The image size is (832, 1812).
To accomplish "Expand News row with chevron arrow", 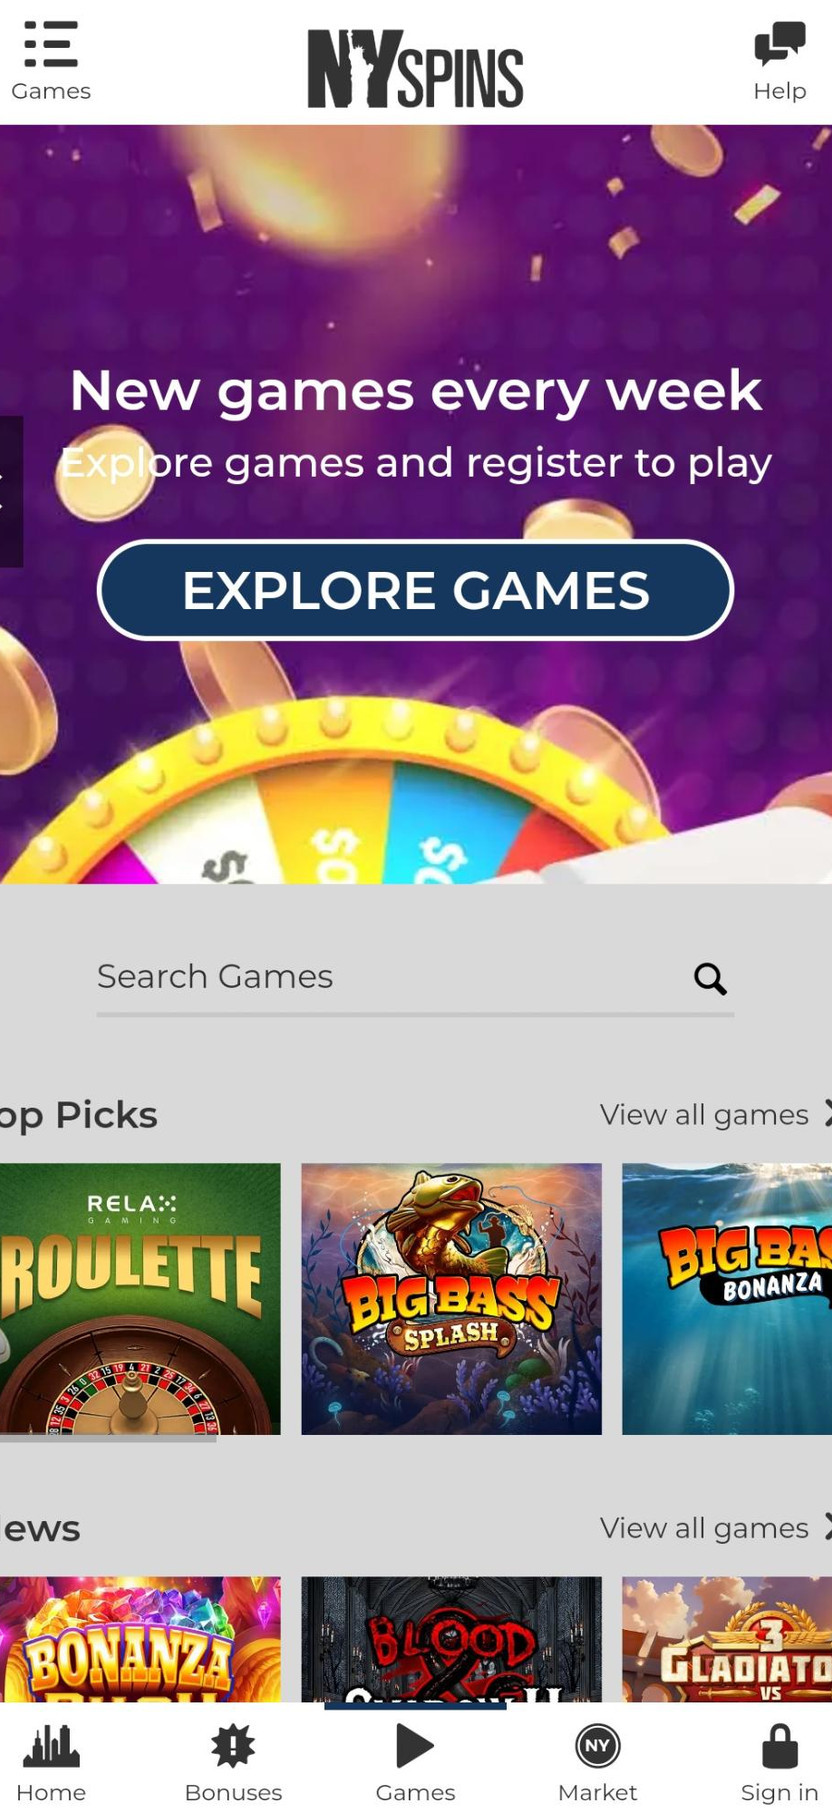I will (826, 1527).
